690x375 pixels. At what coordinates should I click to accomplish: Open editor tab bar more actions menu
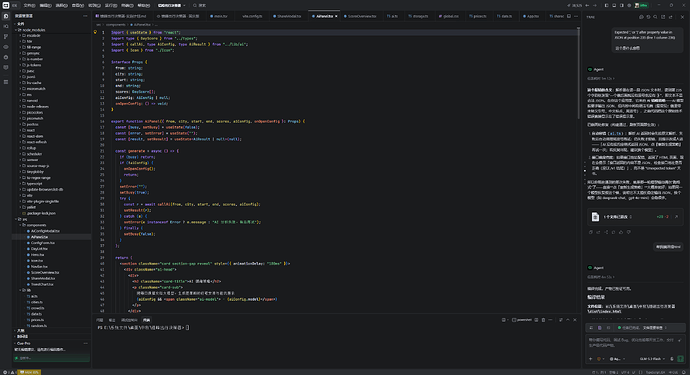(x=576, y=16)
